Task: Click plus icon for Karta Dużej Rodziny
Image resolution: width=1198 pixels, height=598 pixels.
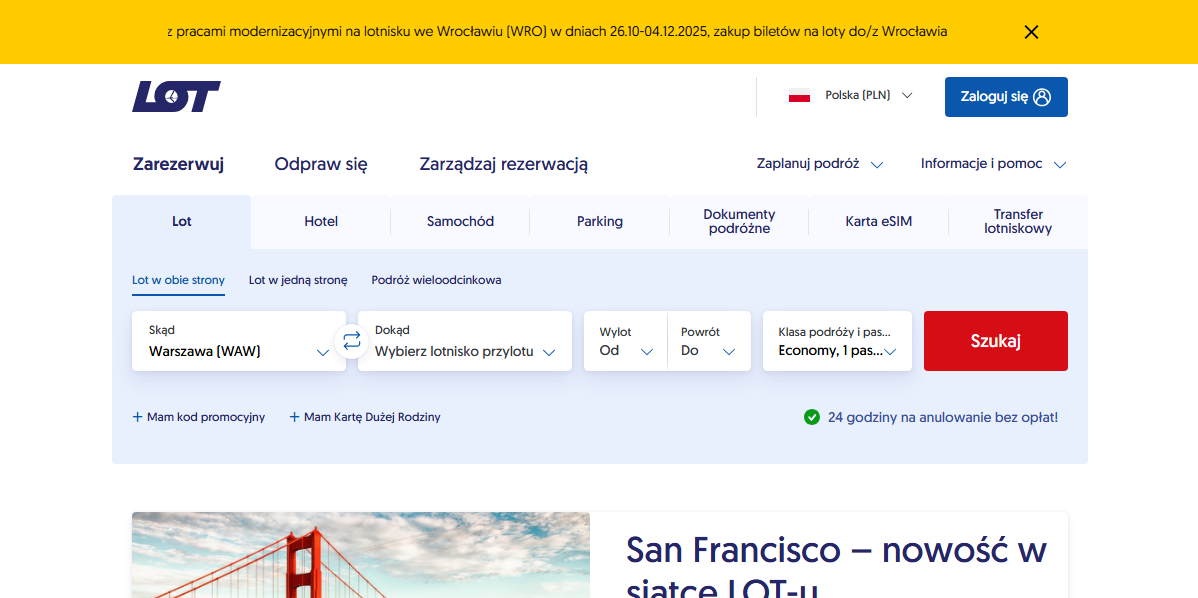Action: (295, 417)
